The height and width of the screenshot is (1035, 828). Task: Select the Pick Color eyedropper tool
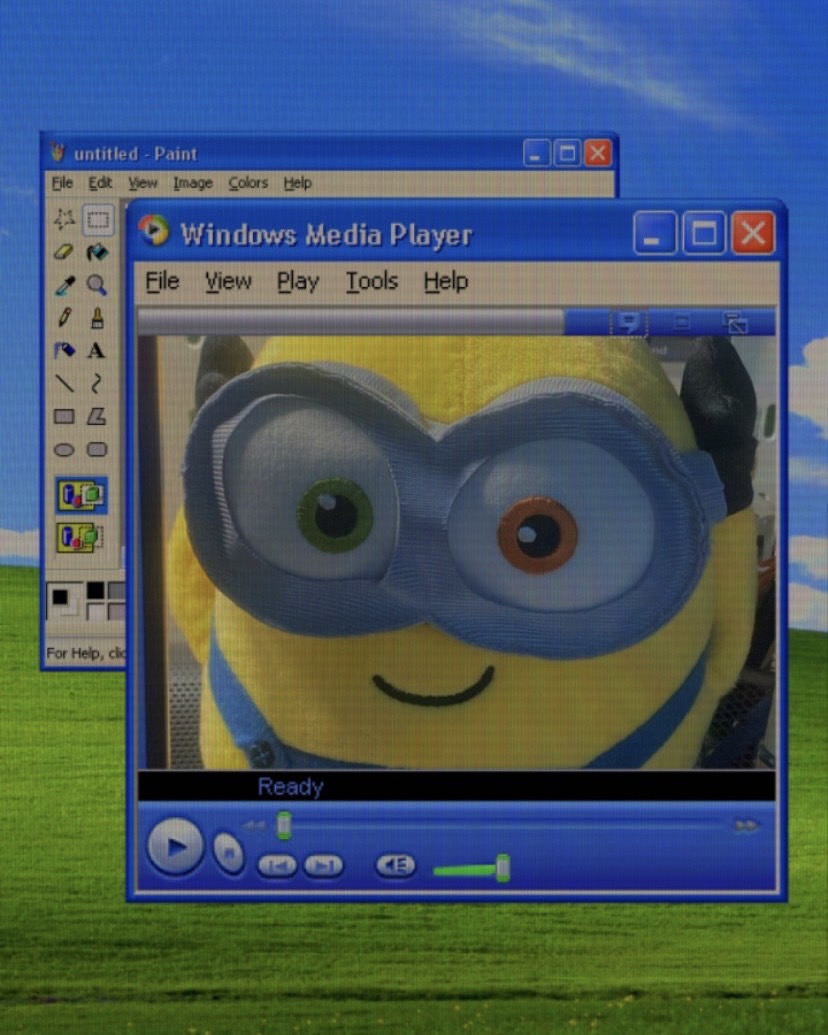64,285
